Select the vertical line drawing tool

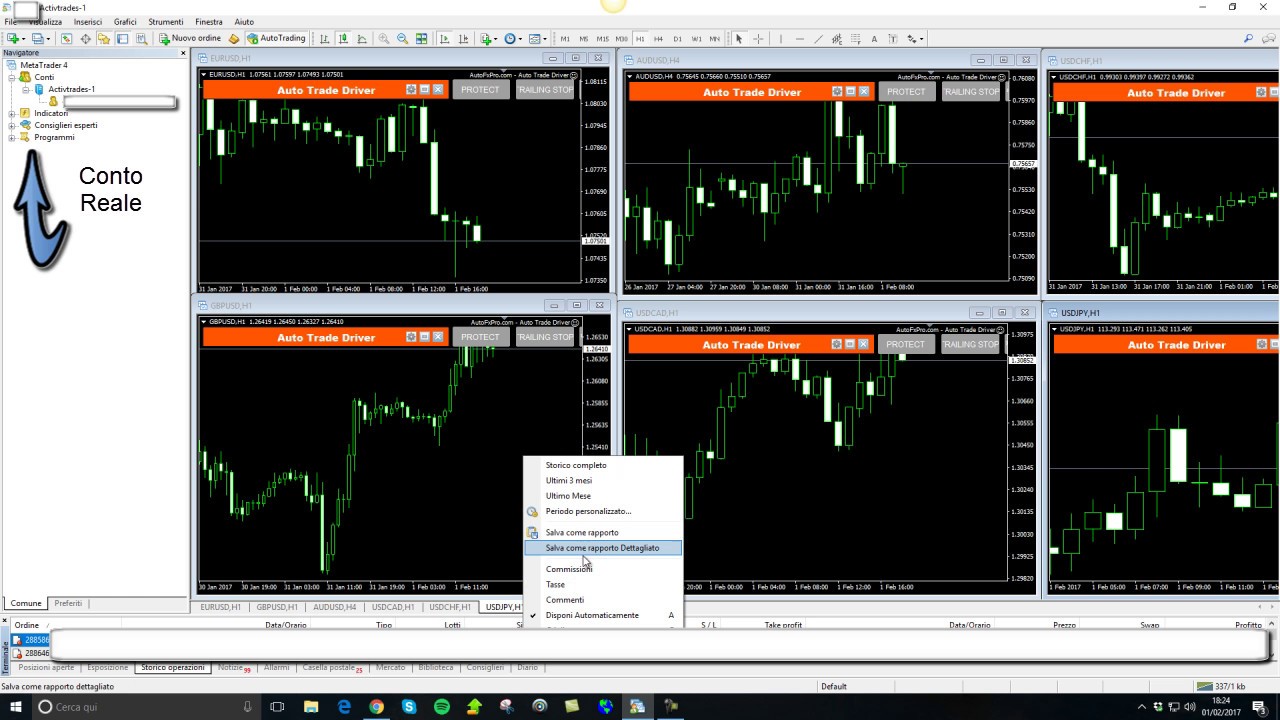point(781,39)
